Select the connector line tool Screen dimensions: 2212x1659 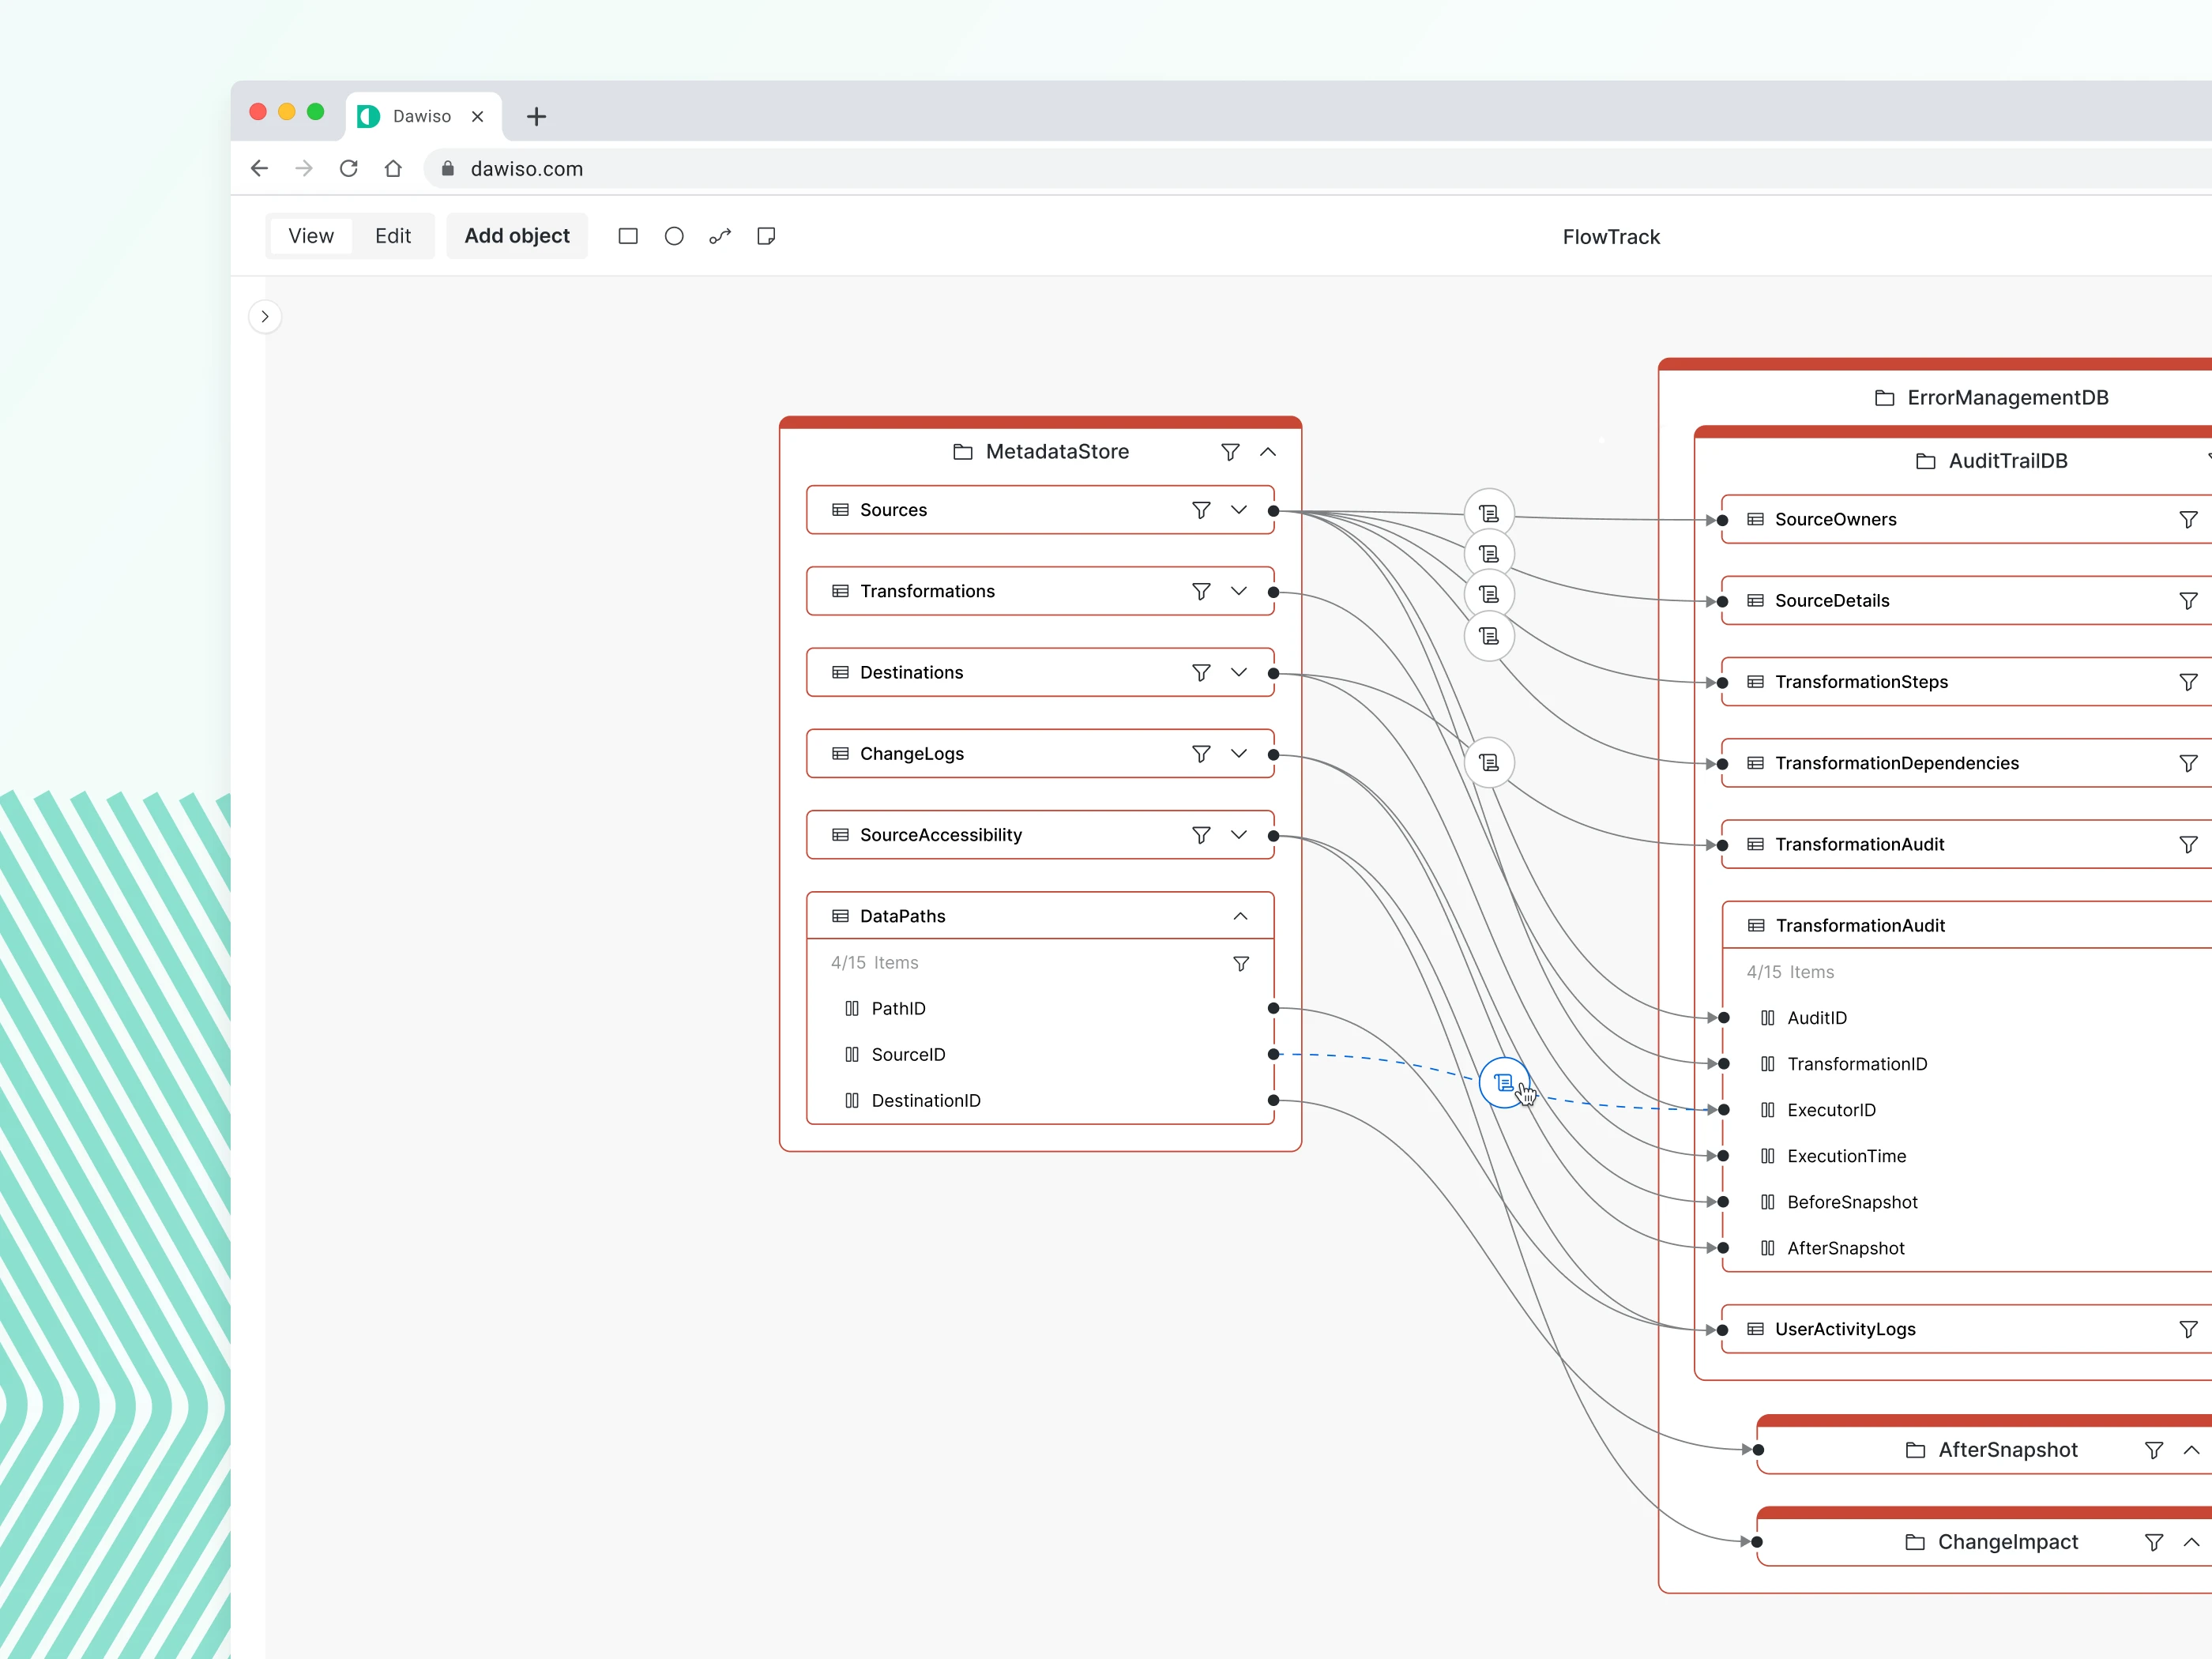[x=720, y=236]
